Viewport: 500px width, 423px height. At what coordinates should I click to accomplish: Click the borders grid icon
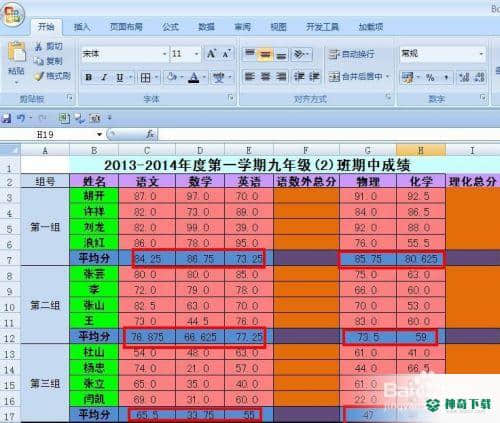coord(145,78)
